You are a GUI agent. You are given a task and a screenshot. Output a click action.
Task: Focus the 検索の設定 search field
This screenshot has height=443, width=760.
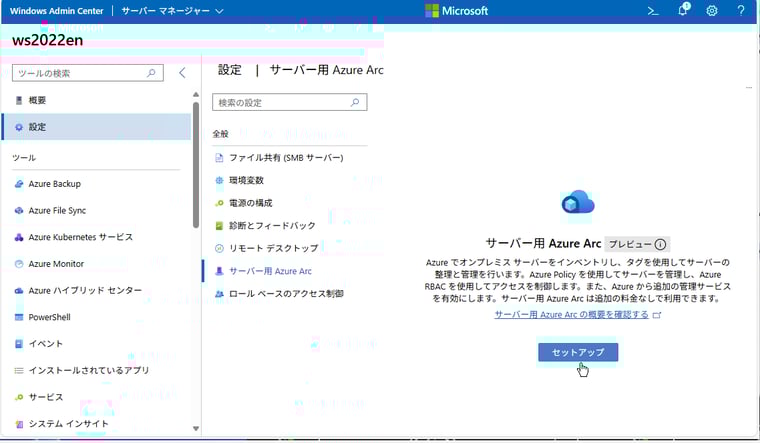[x=289, y=102]
